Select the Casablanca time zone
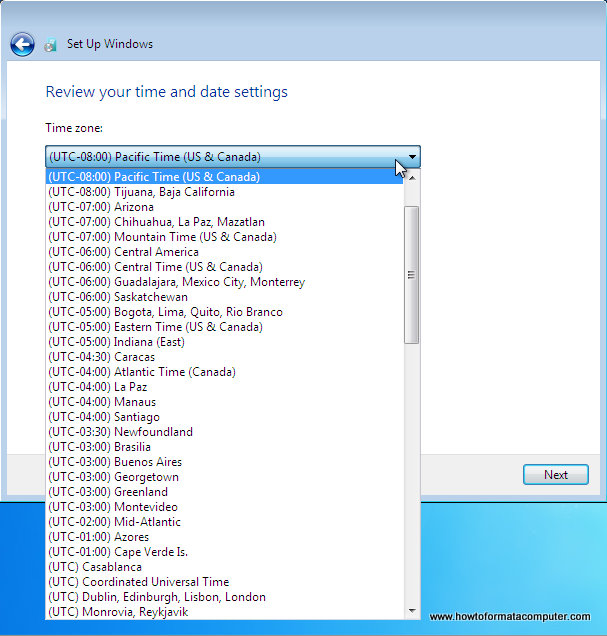The image size is (607, 636). coord(225,567)
